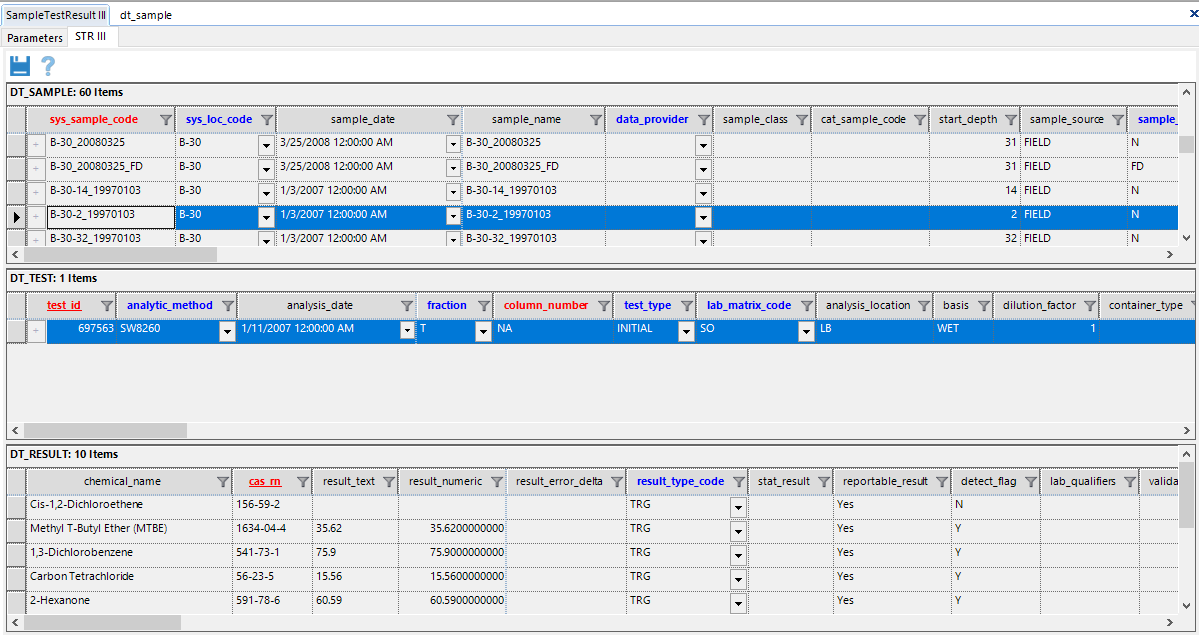
Task: Open filter for analytic_method column
Action: pos(227,306)
